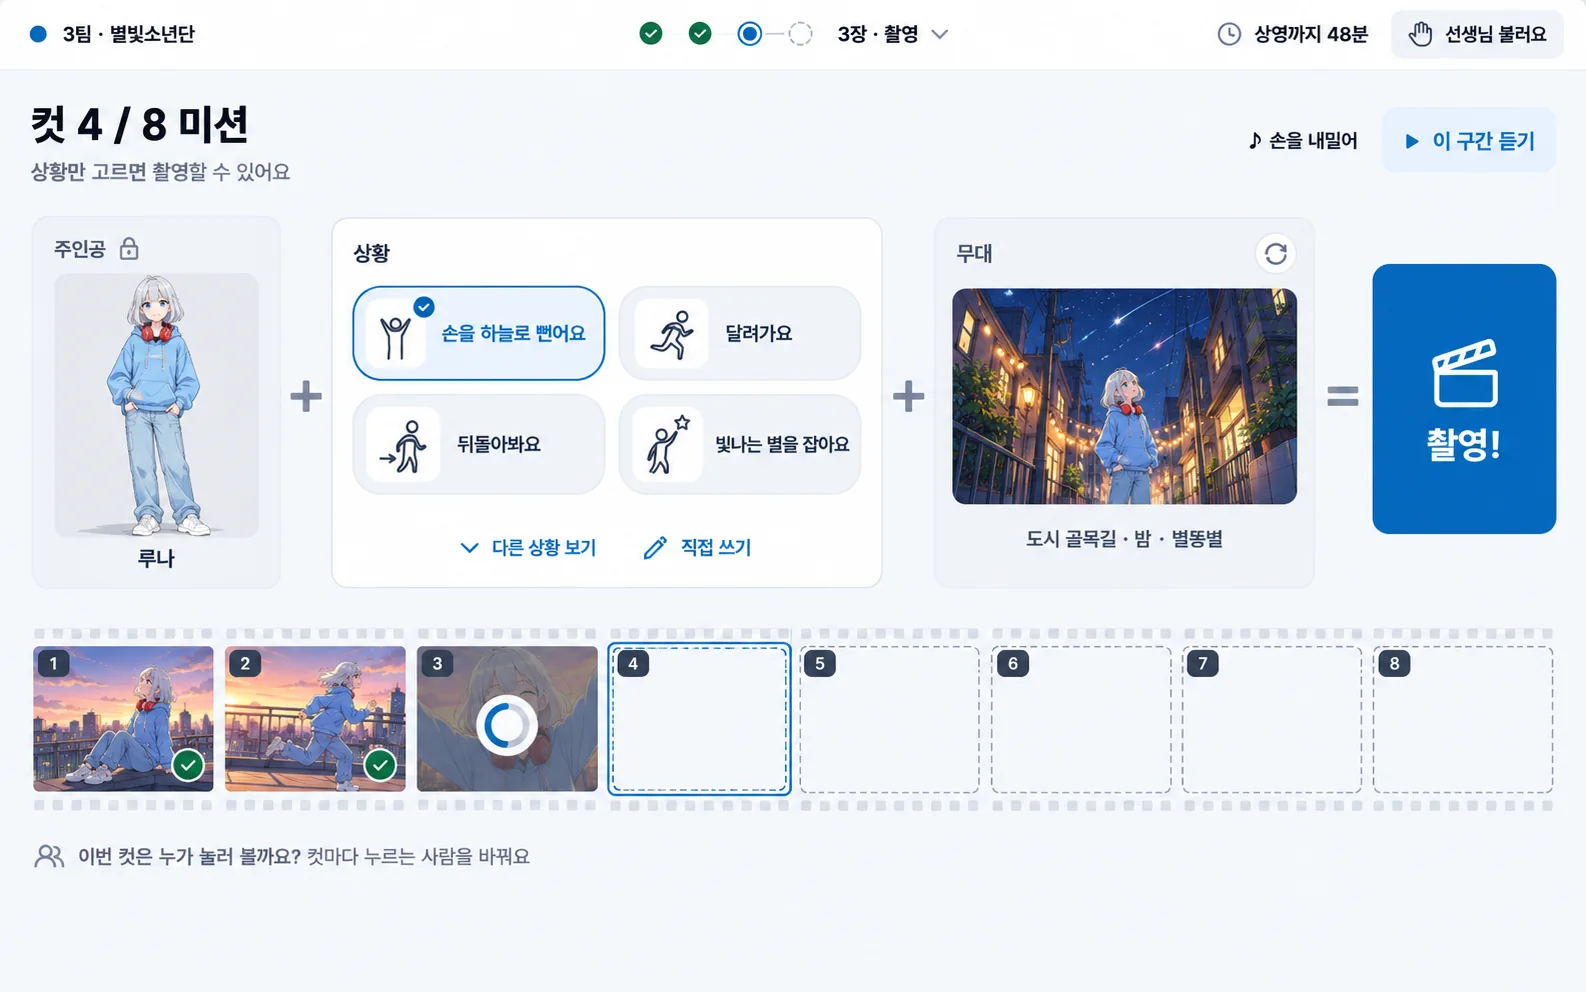Click the lock icon beside 주인공
Screen dimensions: 1586x992
coord(129,249)
